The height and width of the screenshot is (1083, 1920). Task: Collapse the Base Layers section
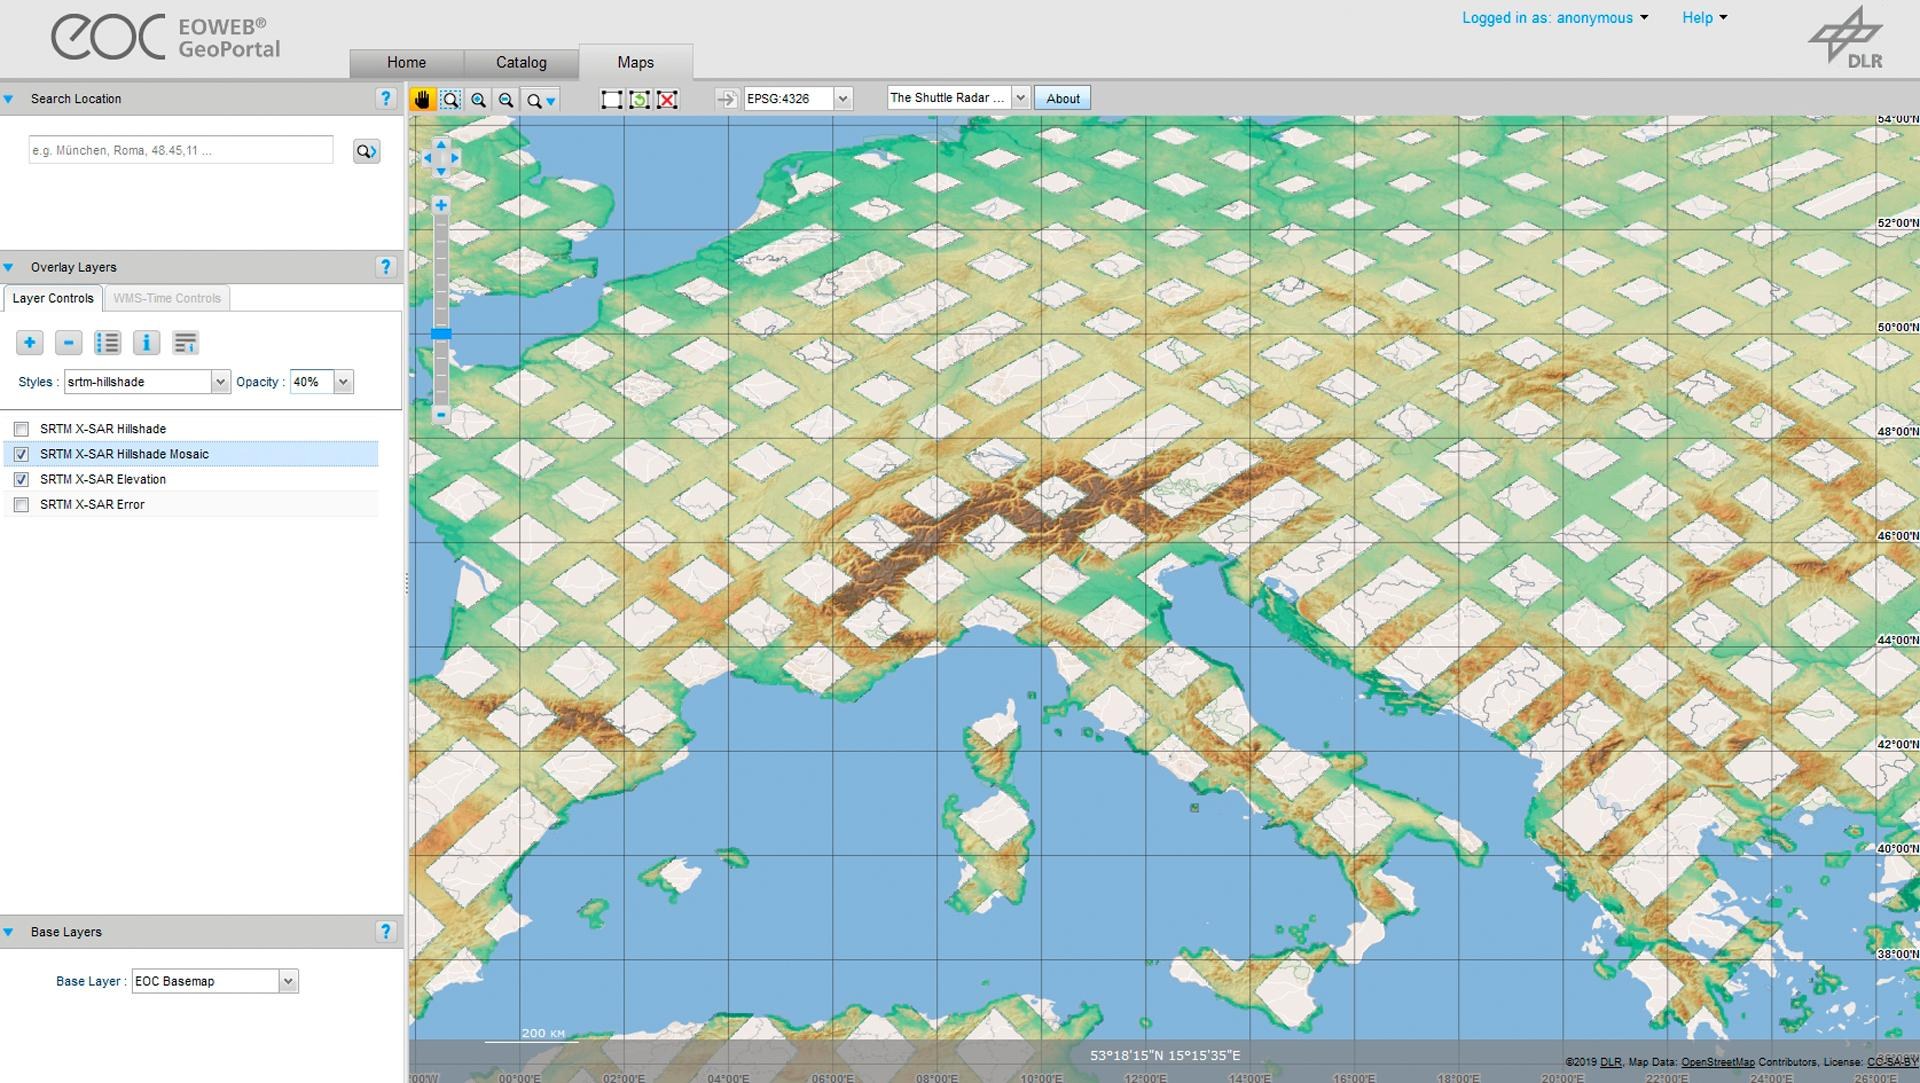pyautogui.click(x=9, y=931)
